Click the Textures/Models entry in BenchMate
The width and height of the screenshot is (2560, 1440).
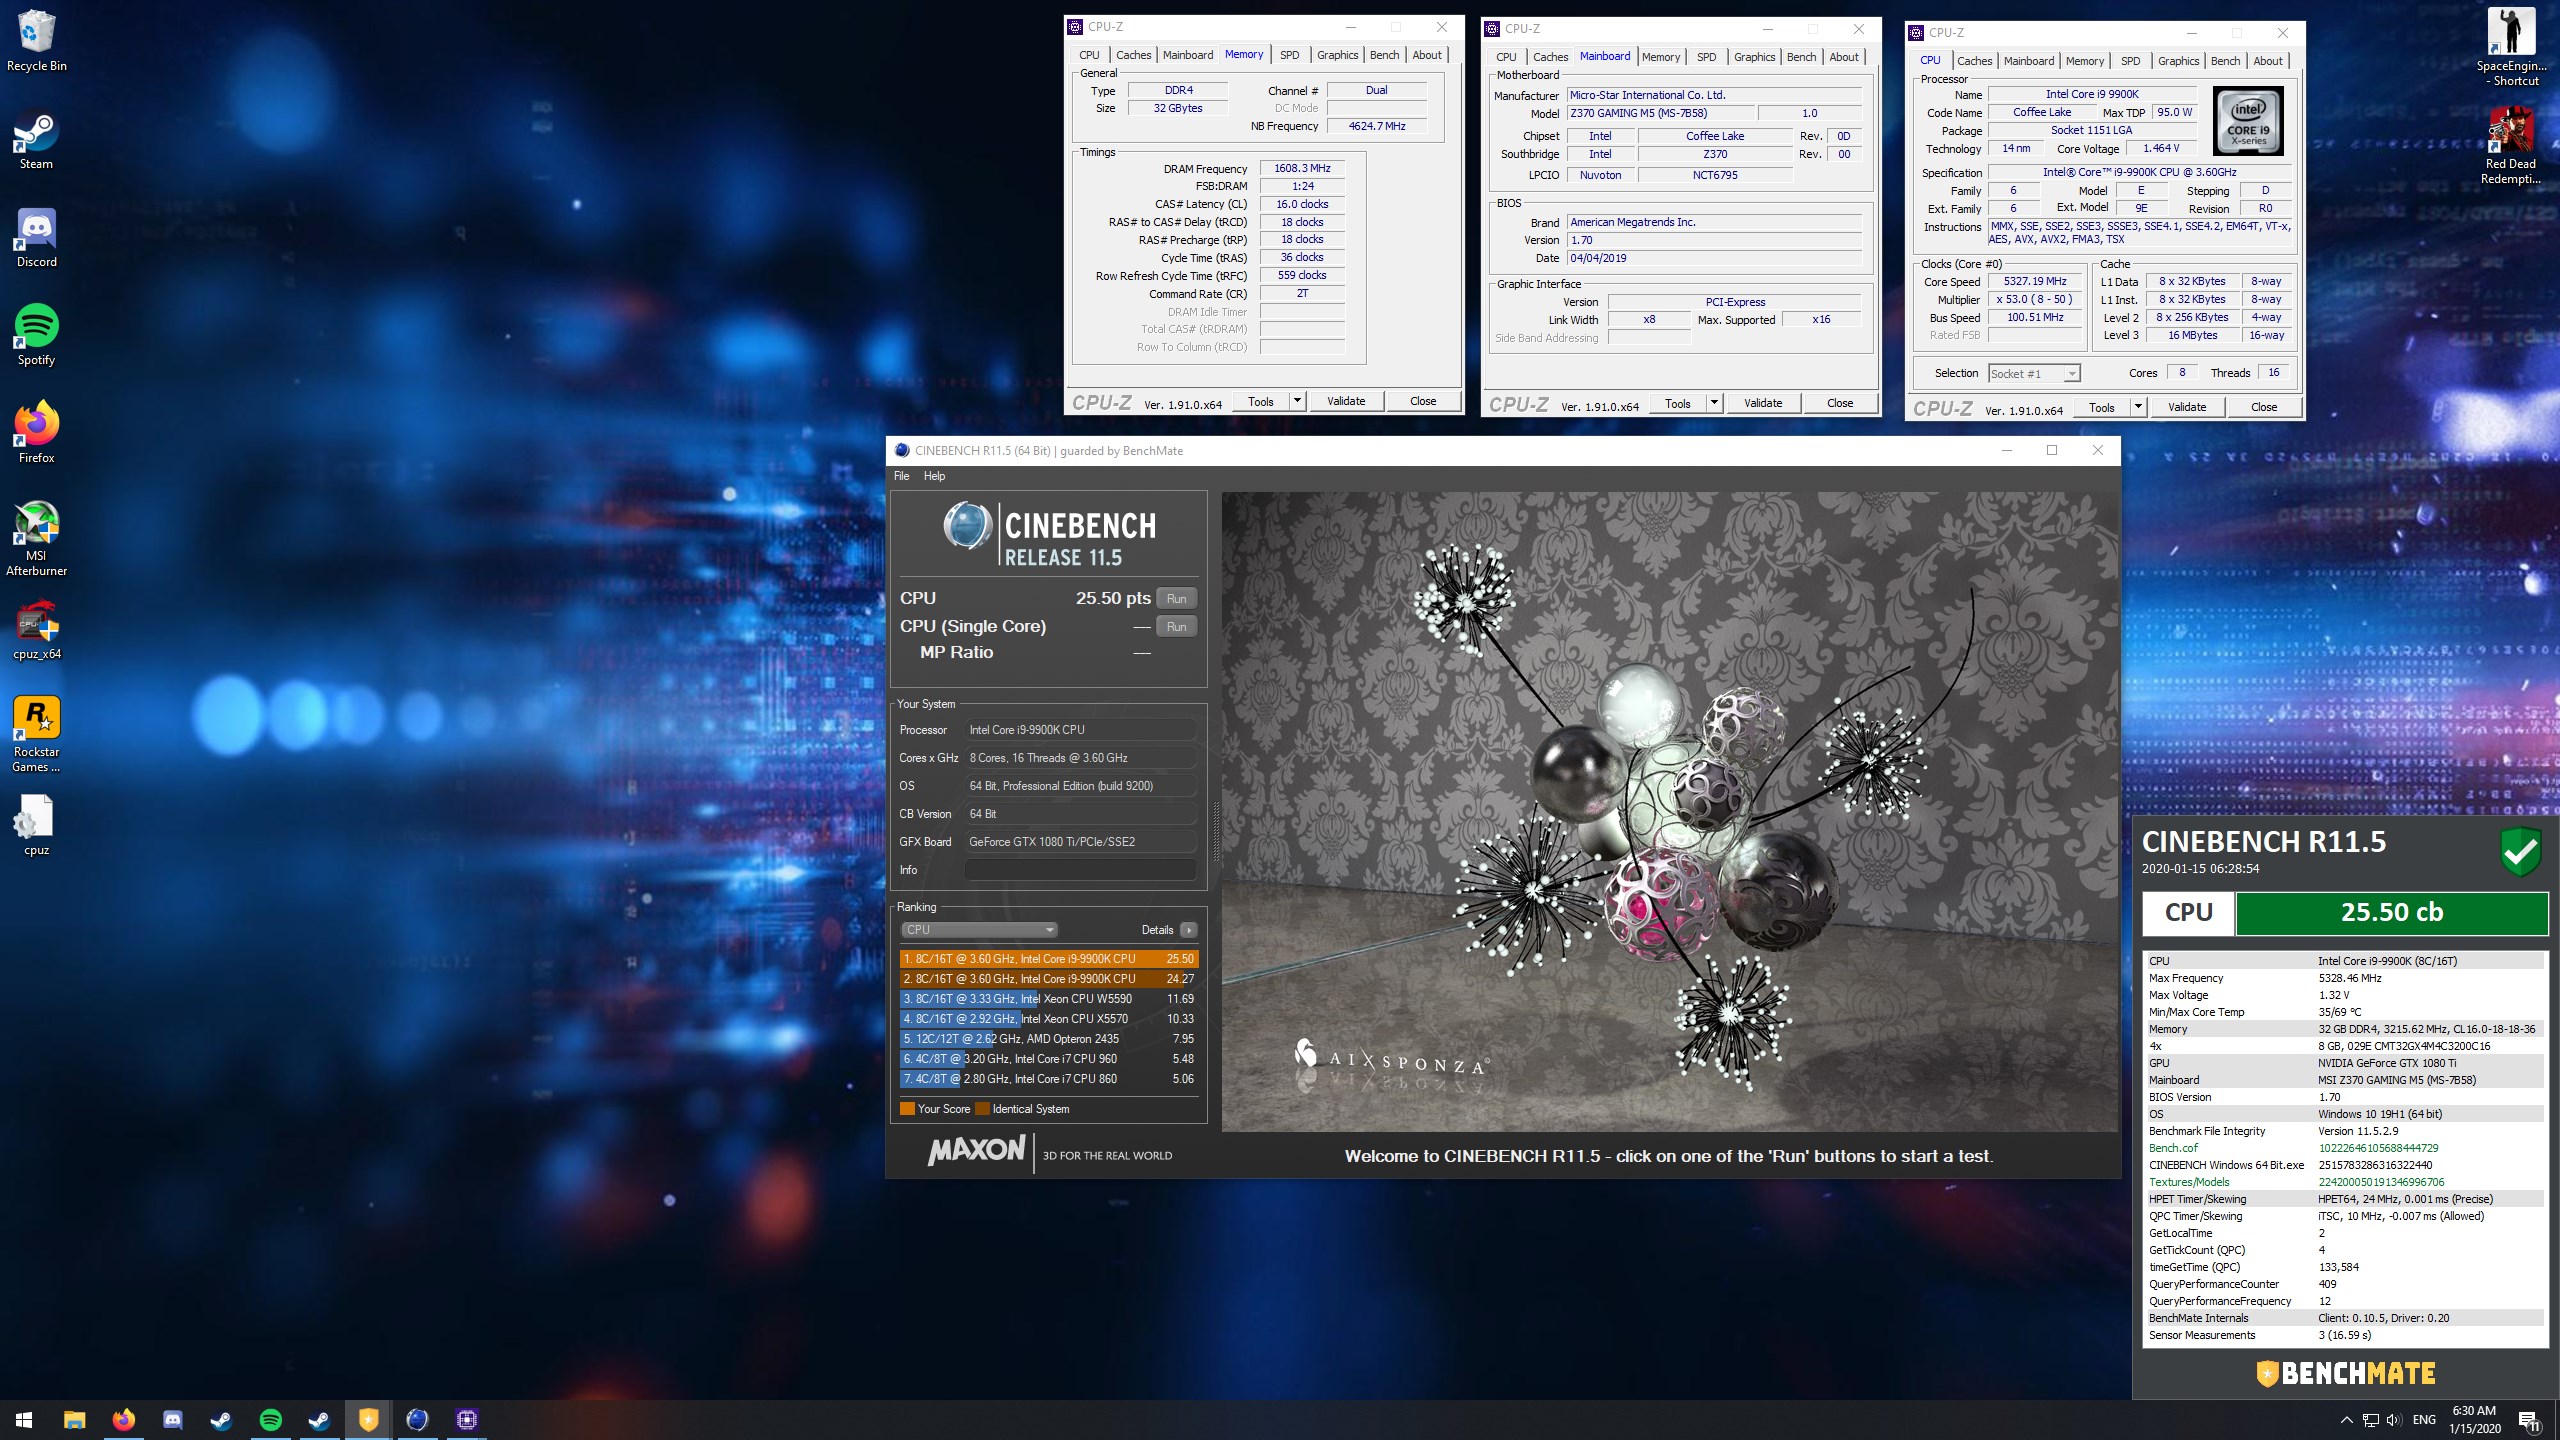click(x=2345, y=1182)
